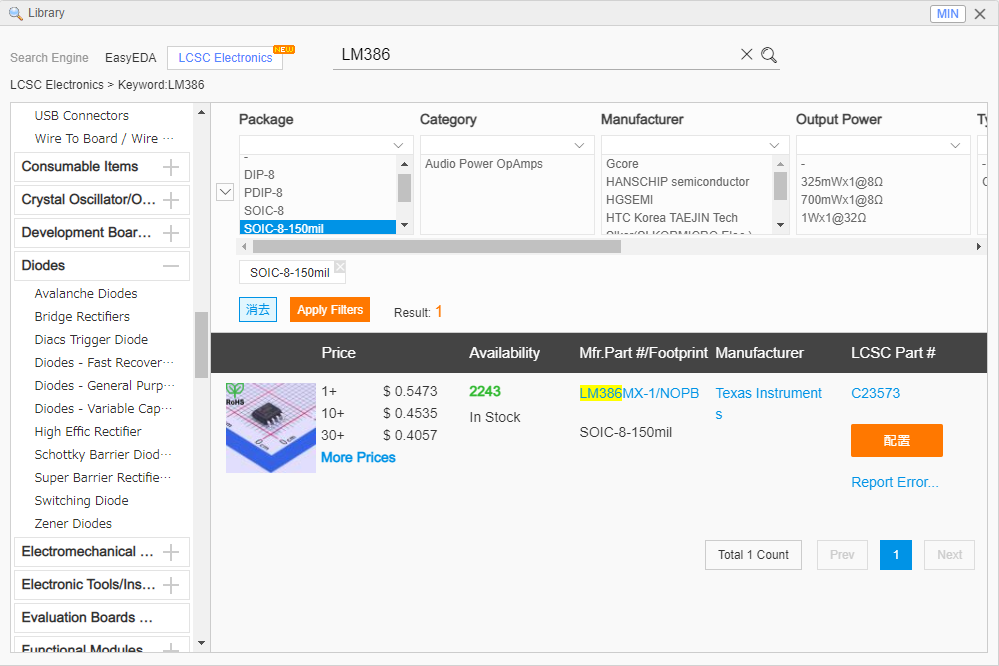
Task: Switch to the EasyEDA search engine
Action: [x=131, y=58]
